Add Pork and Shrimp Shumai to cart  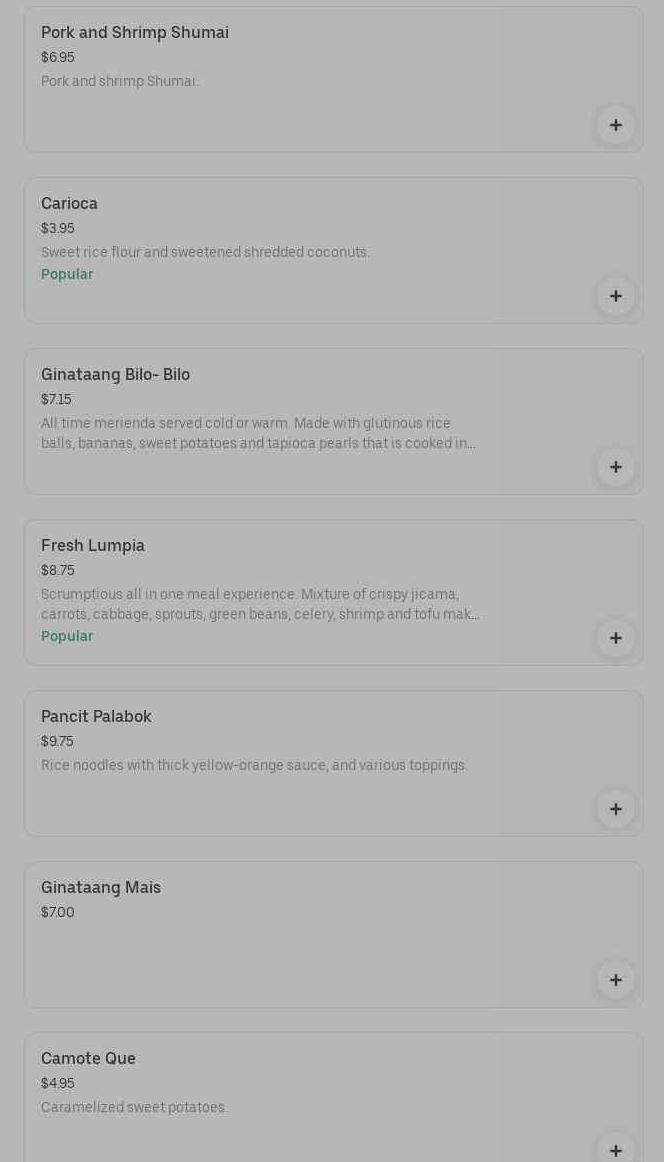click(615, 125)
